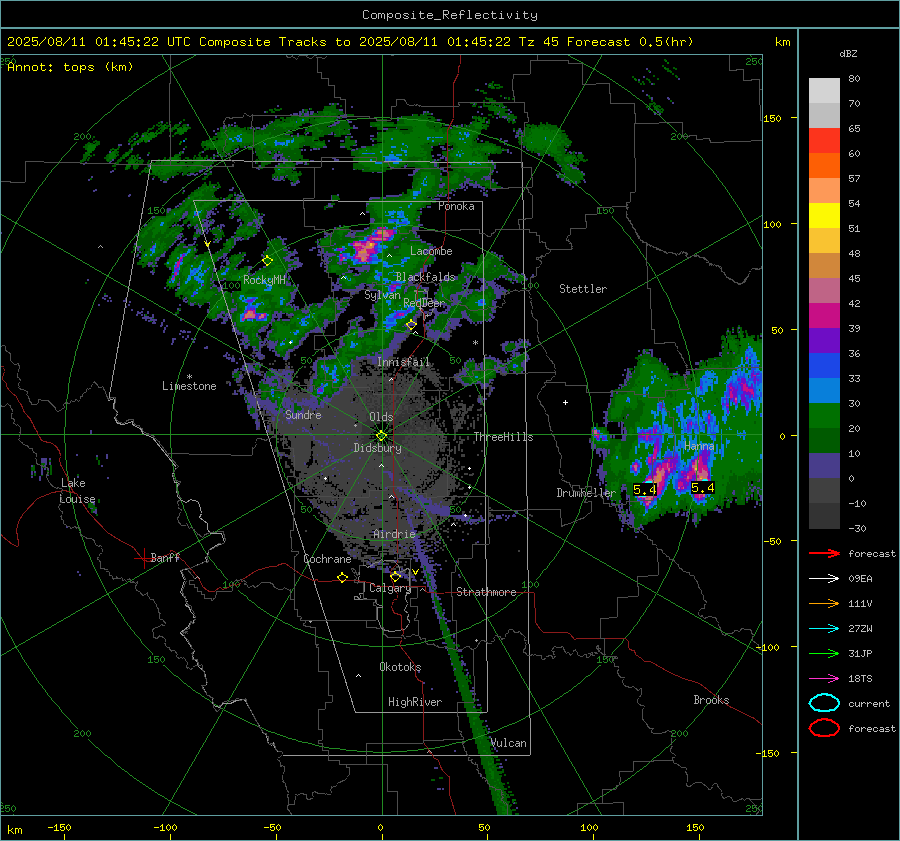
Task: Click the Didsbury town label
Action: click(x=377, y=448)
